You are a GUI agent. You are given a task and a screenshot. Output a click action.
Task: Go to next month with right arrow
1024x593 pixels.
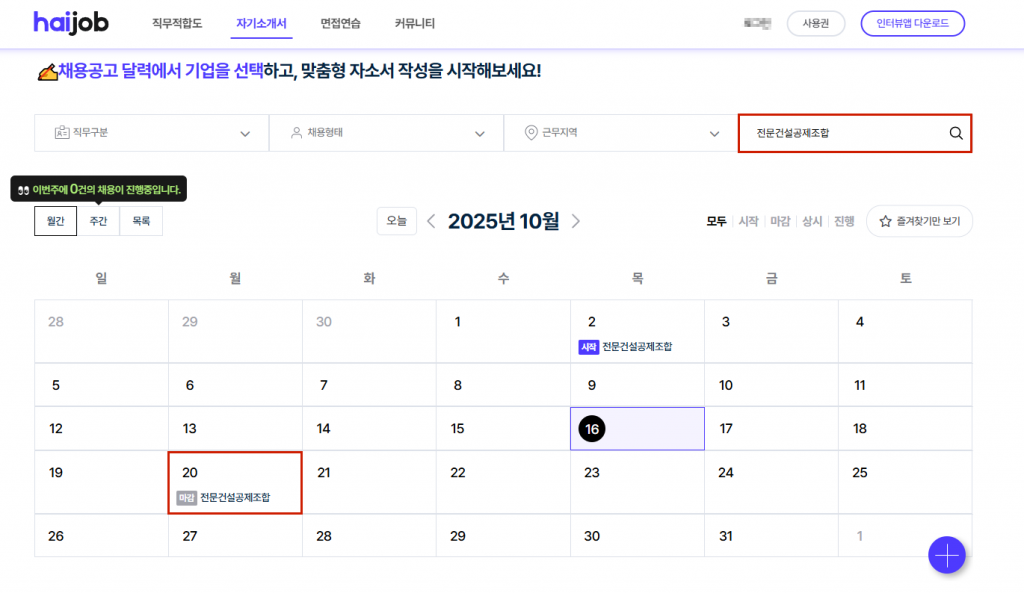pos(576,221)
